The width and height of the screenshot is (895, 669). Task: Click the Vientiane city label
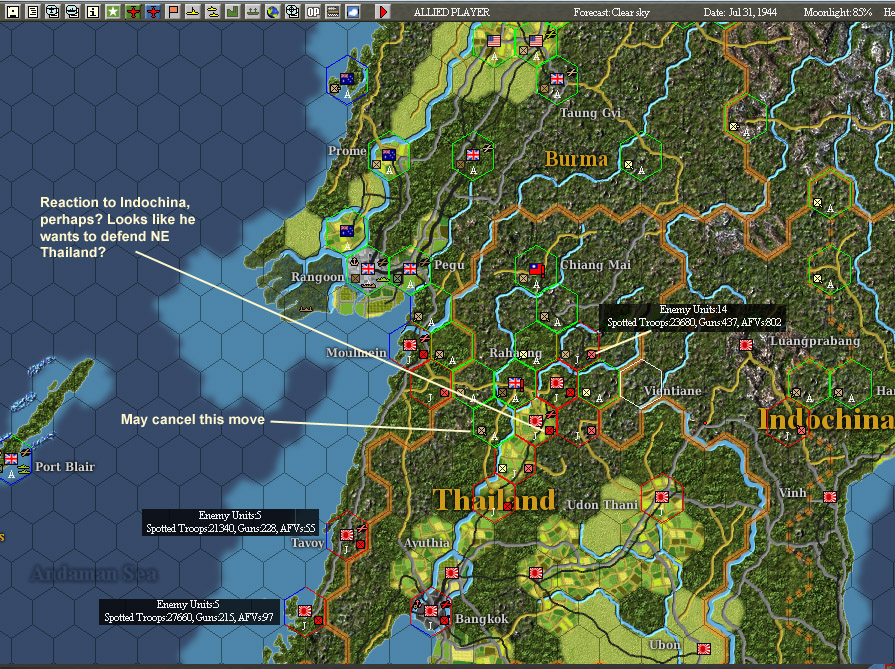[672, 391]
